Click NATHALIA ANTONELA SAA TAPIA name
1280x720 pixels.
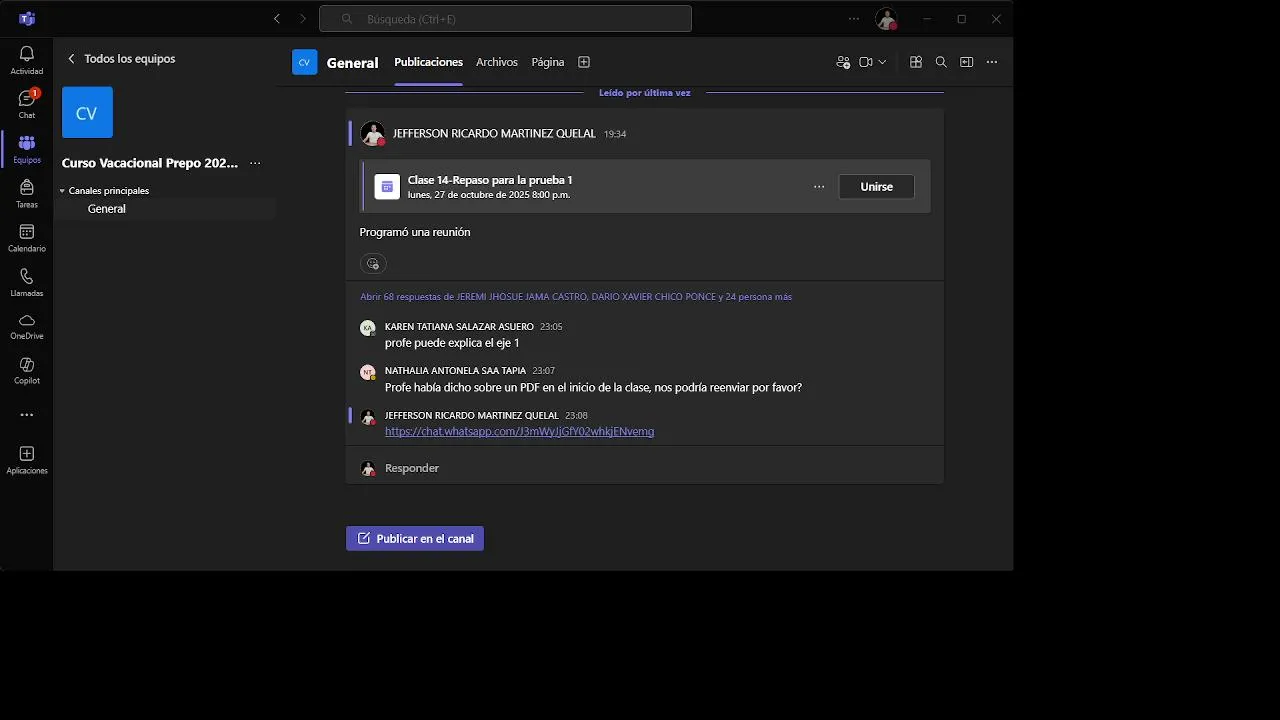point(455,371)
